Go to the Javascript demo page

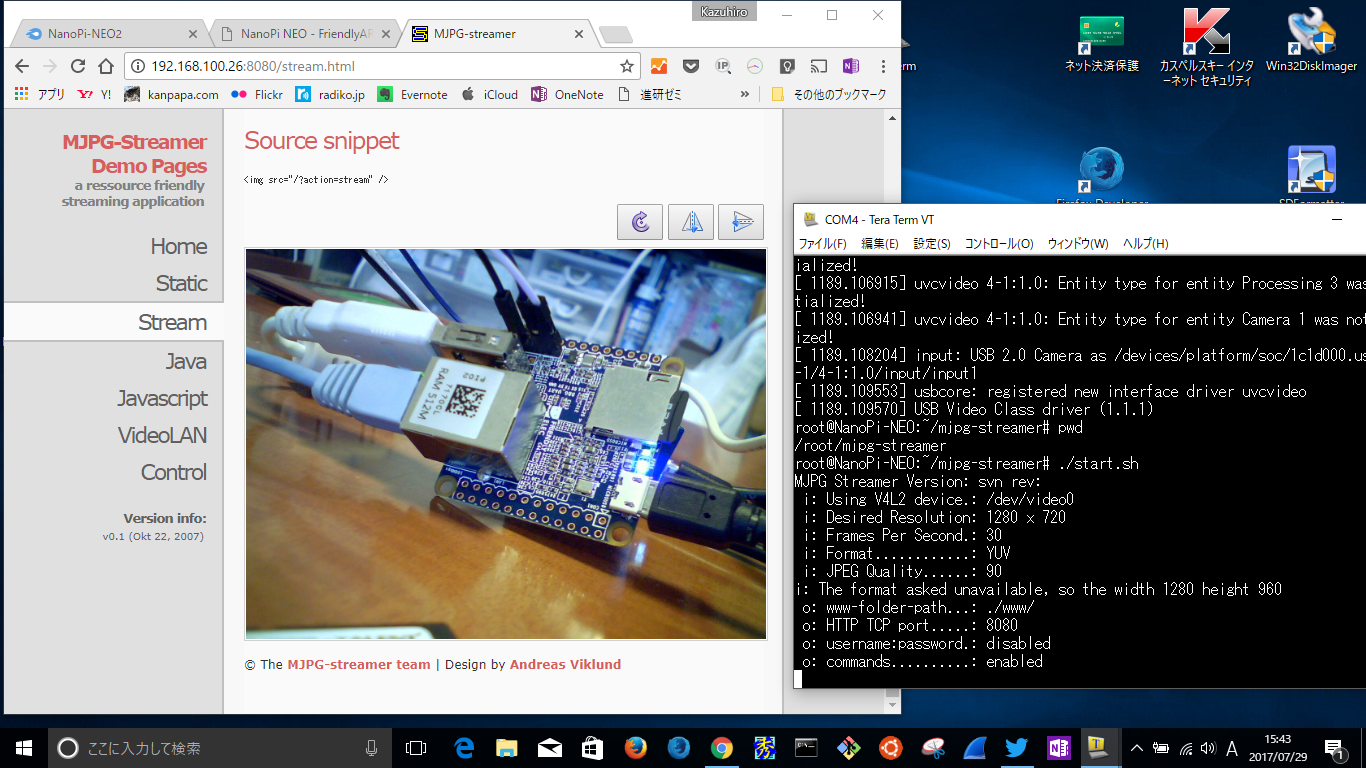(x=162, y=398)
